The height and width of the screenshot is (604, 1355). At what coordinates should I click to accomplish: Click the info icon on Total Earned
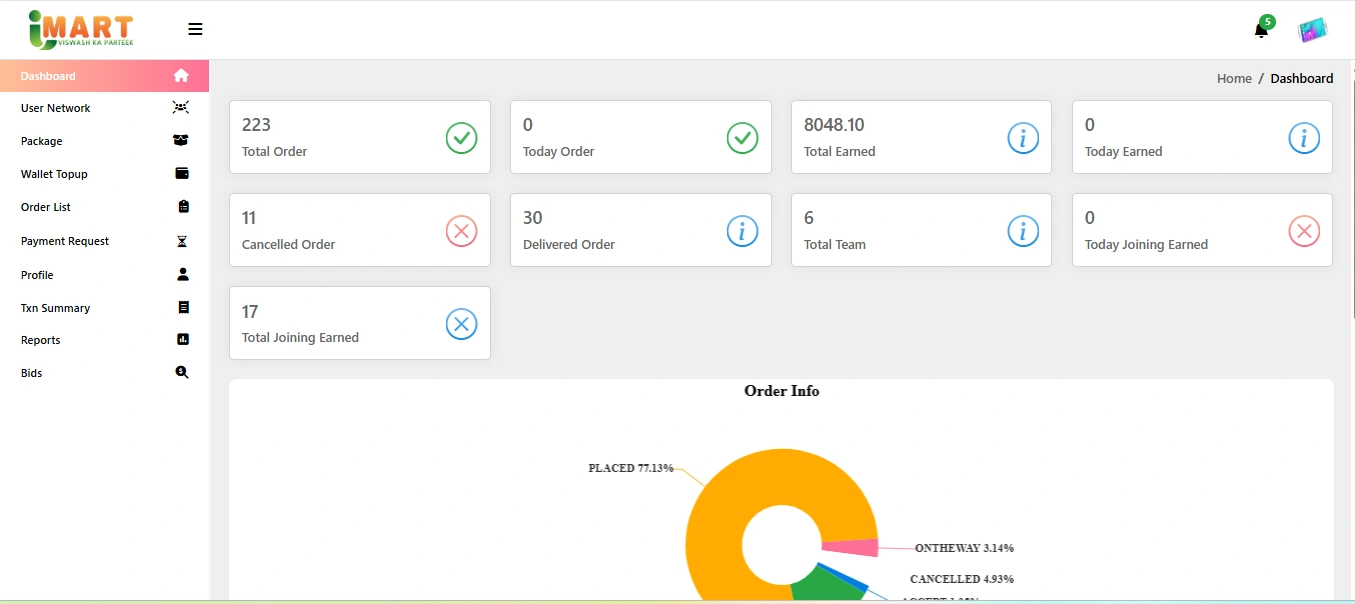click(x=1022, y=138)
